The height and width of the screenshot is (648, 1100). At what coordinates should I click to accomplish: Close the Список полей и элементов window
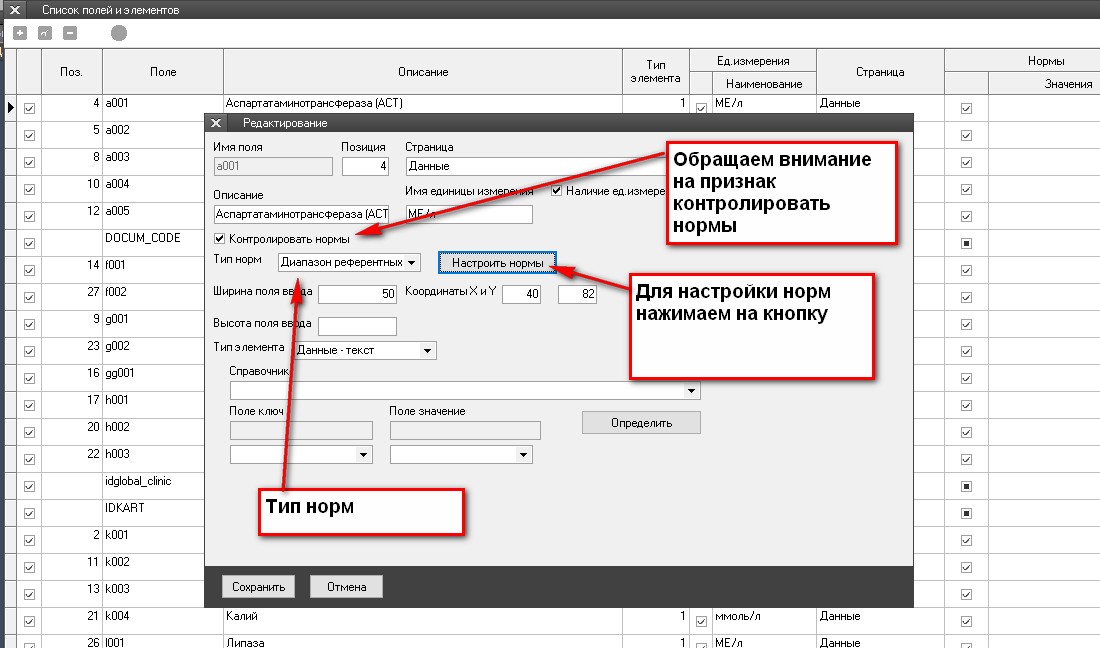click(x=14, y=9)
